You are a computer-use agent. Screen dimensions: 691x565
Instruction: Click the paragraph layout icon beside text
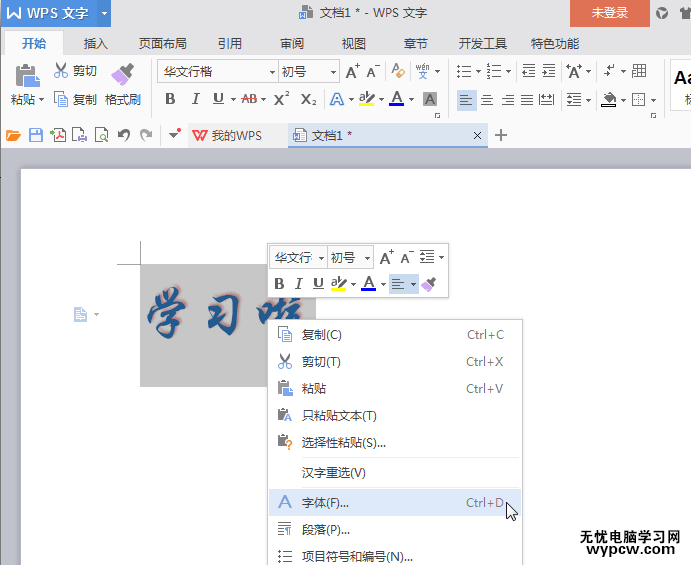[80, 314]
